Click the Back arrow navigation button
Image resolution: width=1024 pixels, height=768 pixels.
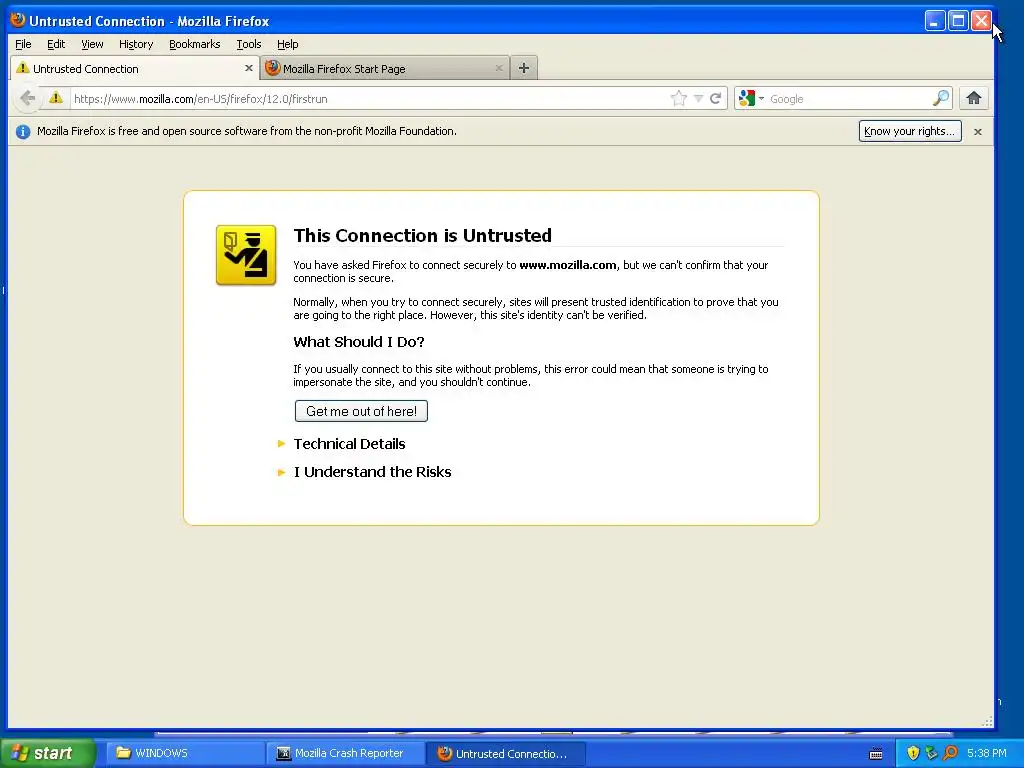[27, 99]
